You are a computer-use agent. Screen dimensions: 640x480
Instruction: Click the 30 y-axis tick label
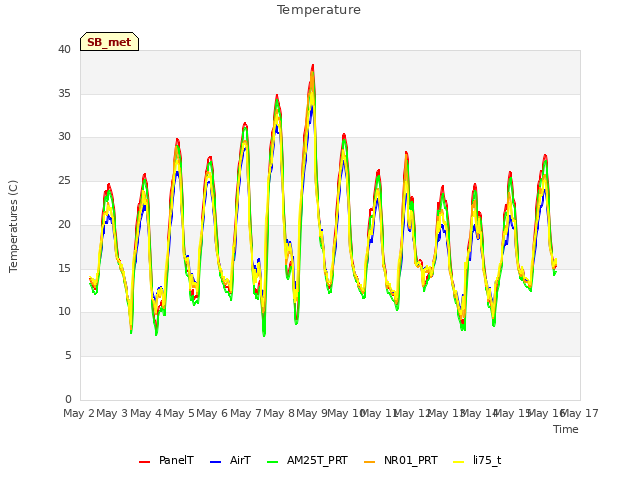tap(64, 137)
